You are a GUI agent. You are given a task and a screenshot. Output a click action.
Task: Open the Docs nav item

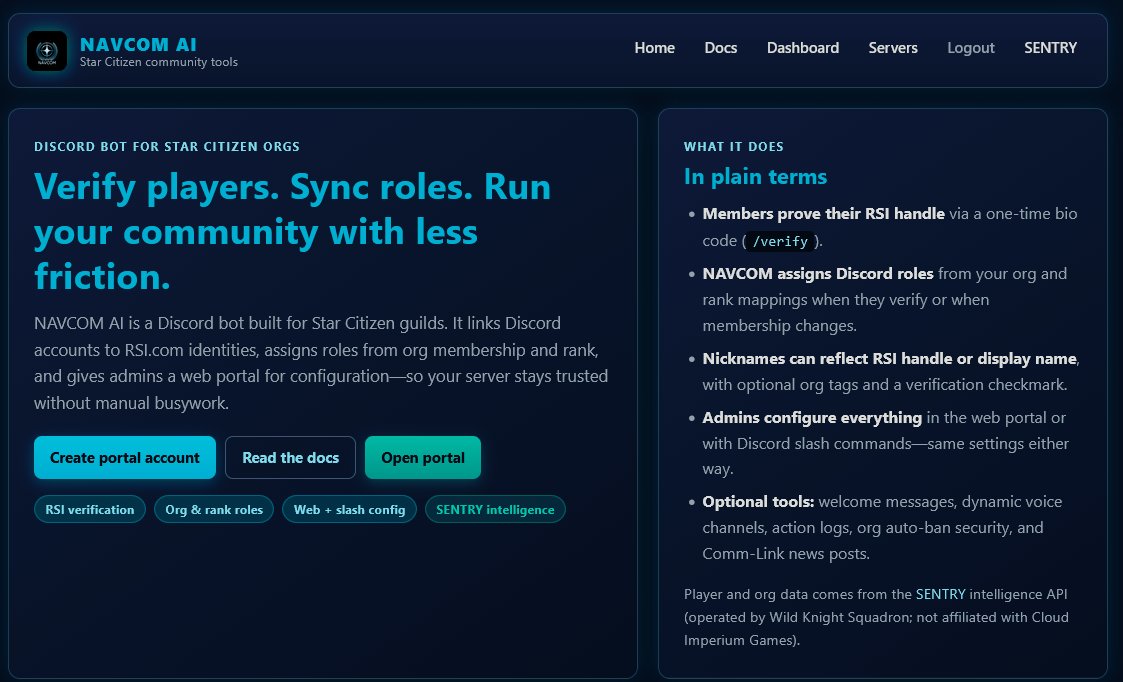(720, 48)
